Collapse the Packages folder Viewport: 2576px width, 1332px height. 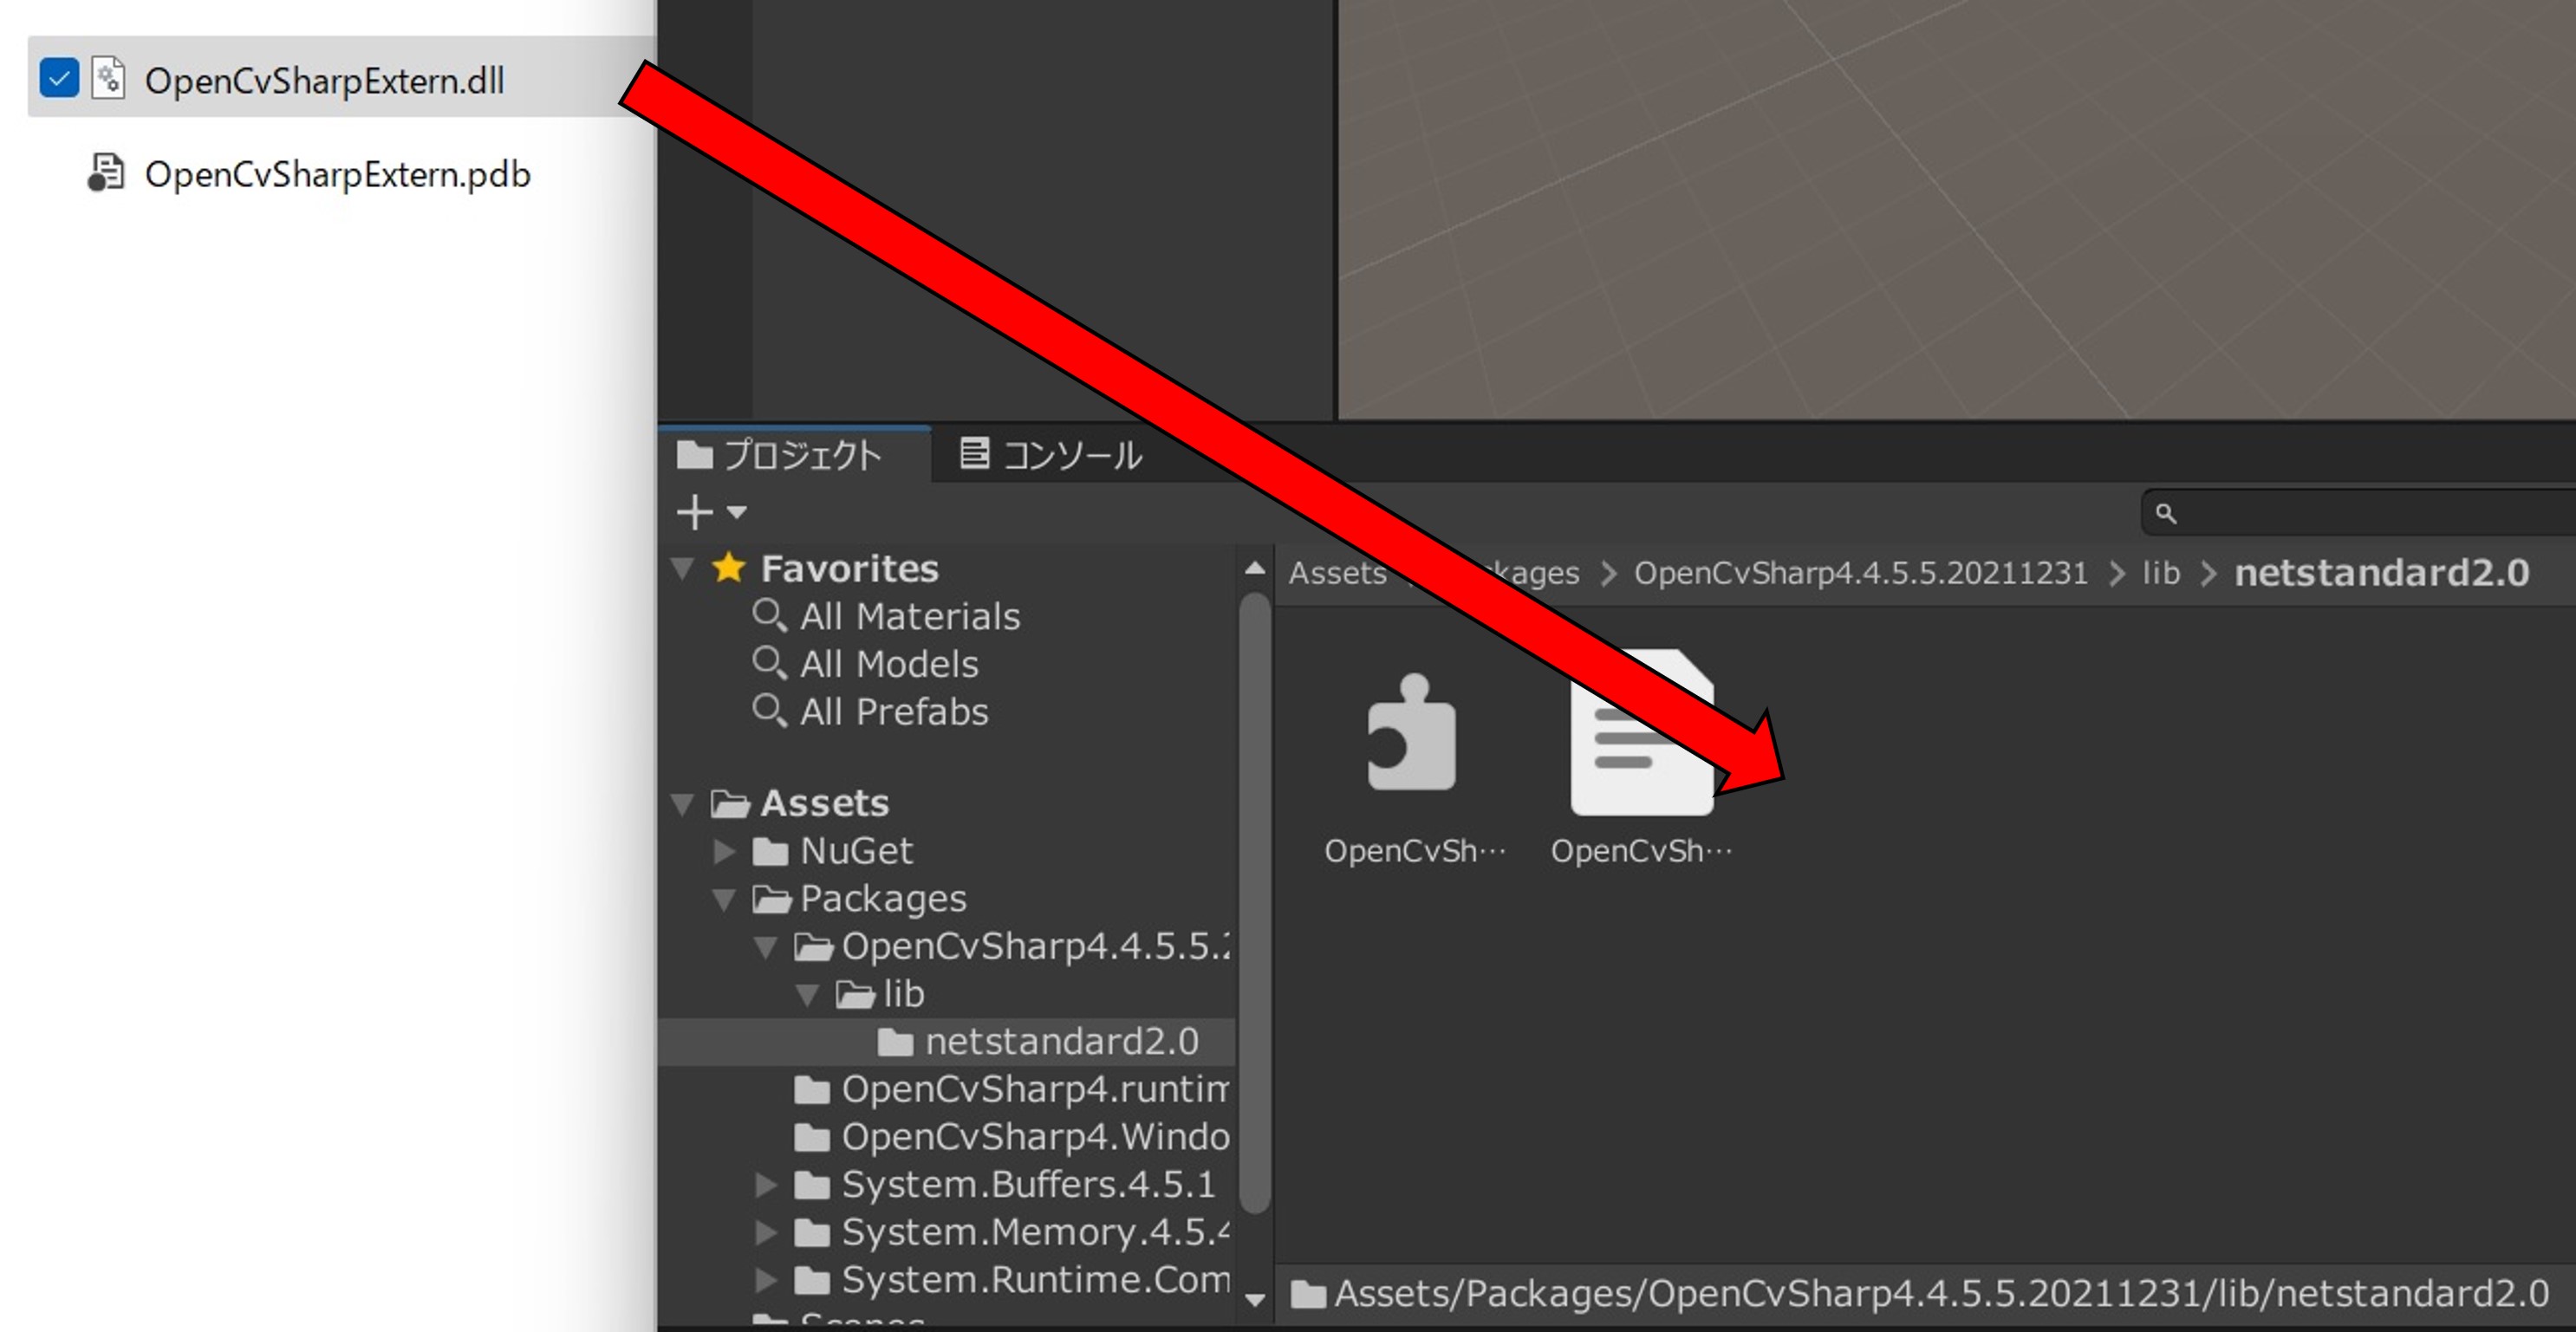(725, 900)
